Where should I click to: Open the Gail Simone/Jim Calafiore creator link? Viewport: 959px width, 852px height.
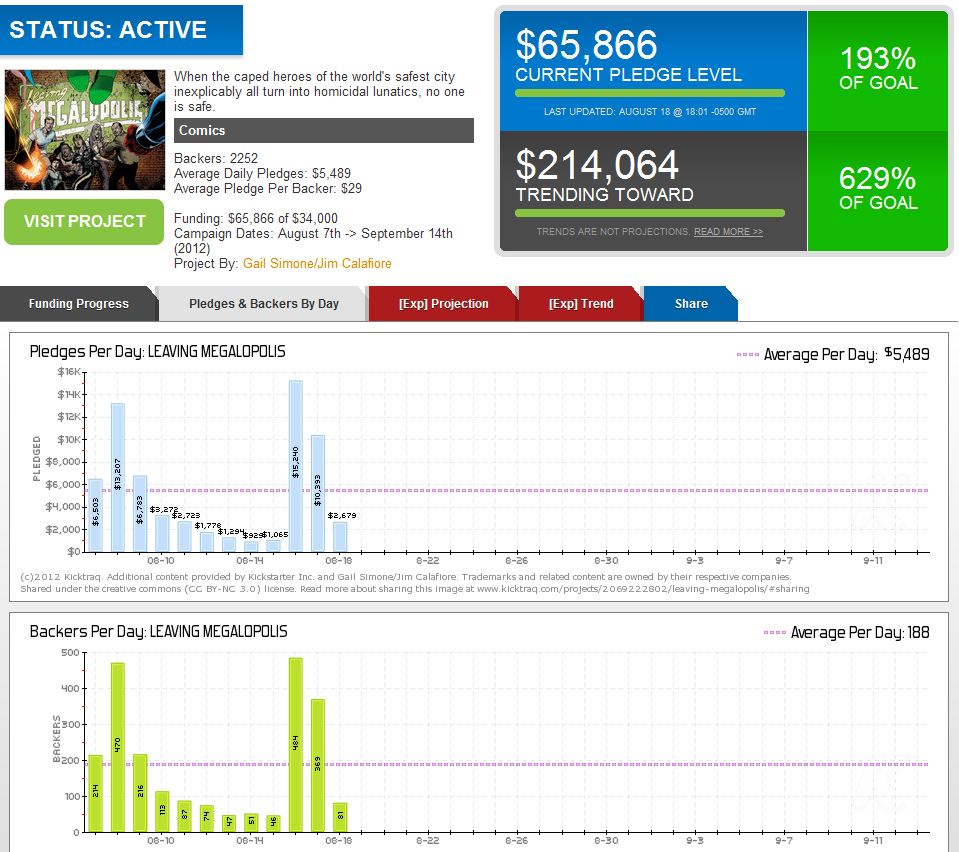[x=317, y=263]
